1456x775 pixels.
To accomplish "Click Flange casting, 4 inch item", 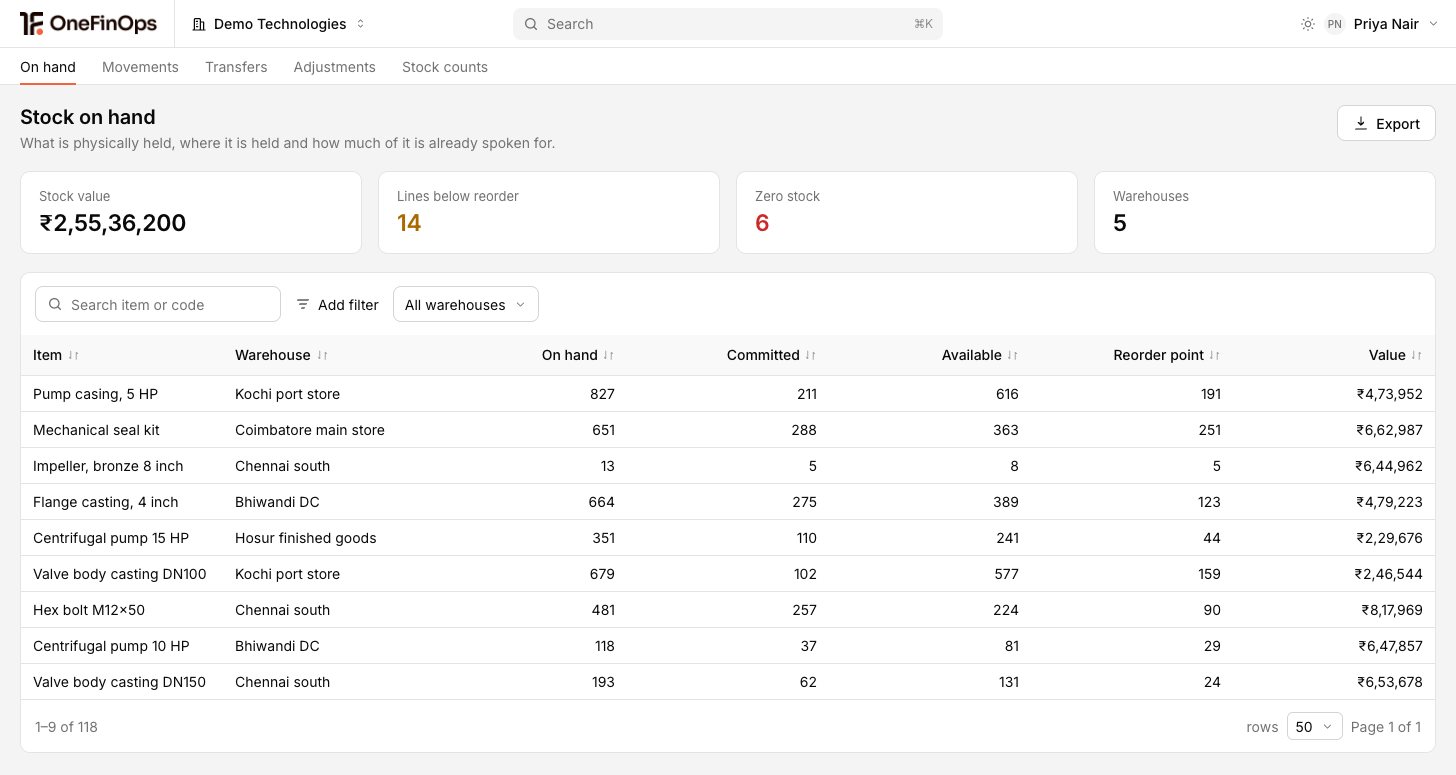I will (x=106, y=502).
